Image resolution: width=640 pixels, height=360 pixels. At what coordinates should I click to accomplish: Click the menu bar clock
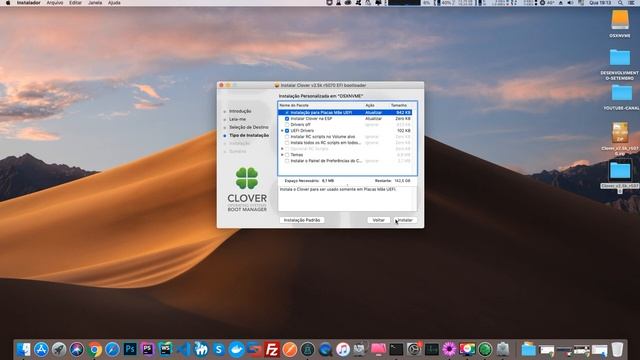click(x=600, y=3)
